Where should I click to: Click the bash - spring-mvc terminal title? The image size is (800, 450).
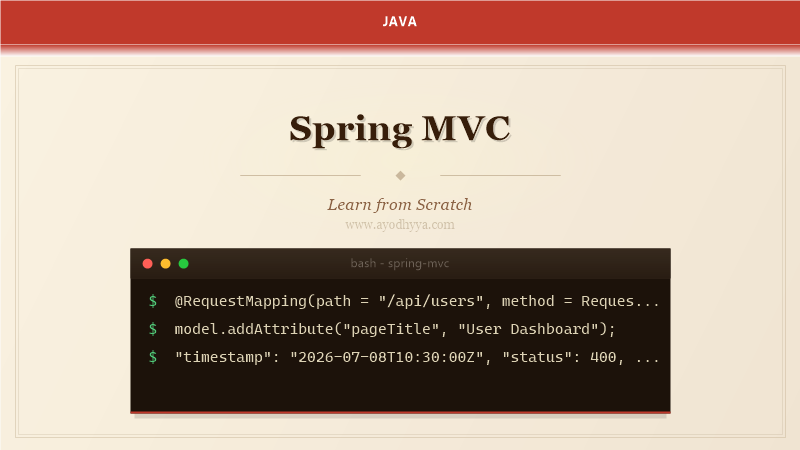click(x=400, y=263)
